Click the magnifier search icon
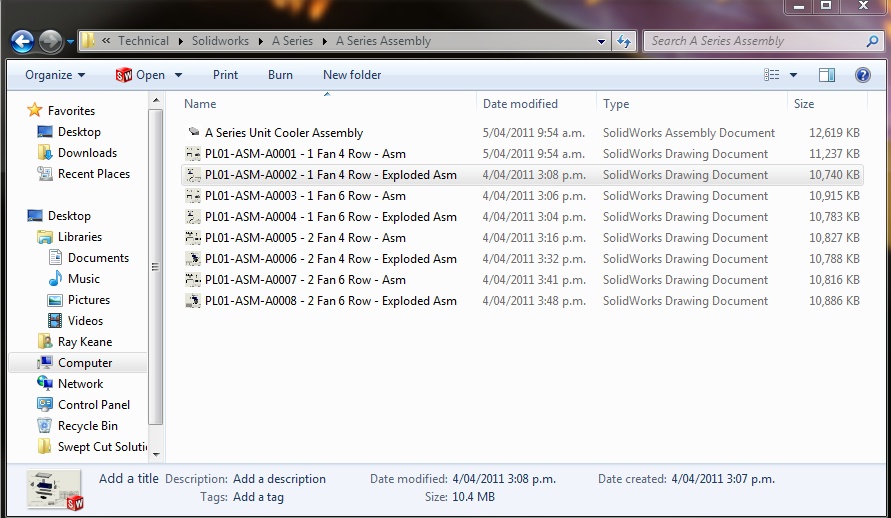The height and width of the screenshot is (518, 891). [873, 41]
